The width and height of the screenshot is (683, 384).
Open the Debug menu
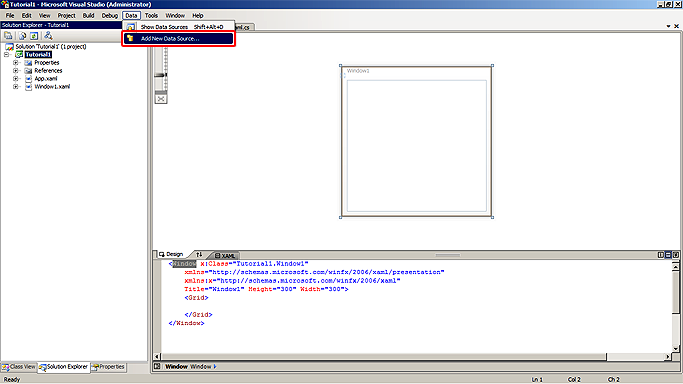110,15
